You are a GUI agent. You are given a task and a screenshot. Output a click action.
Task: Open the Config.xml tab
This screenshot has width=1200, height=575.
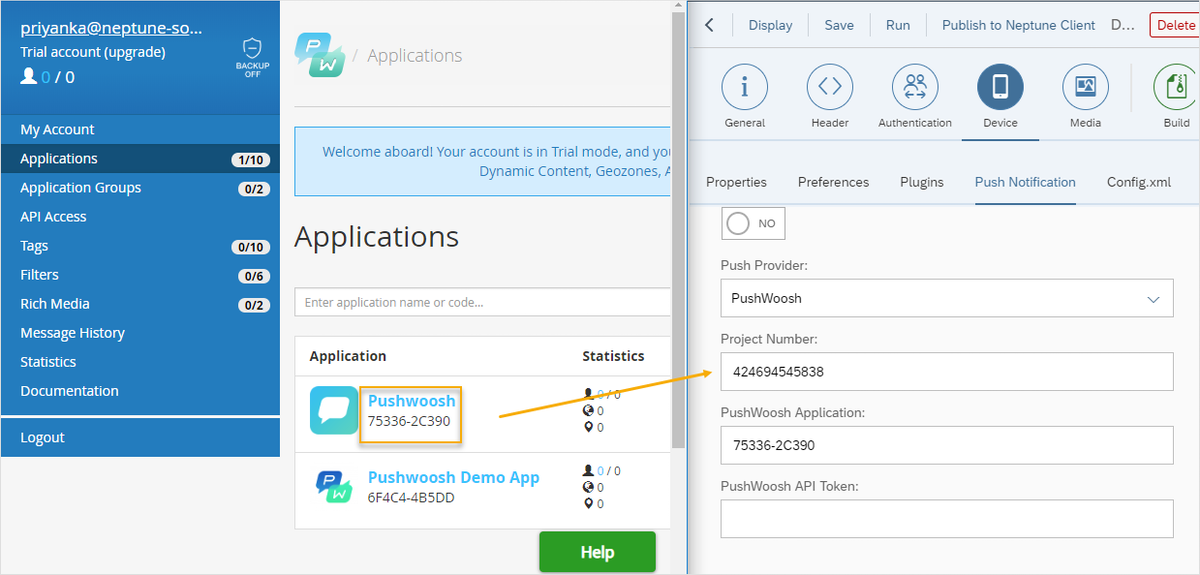(x=1138, y=182)
